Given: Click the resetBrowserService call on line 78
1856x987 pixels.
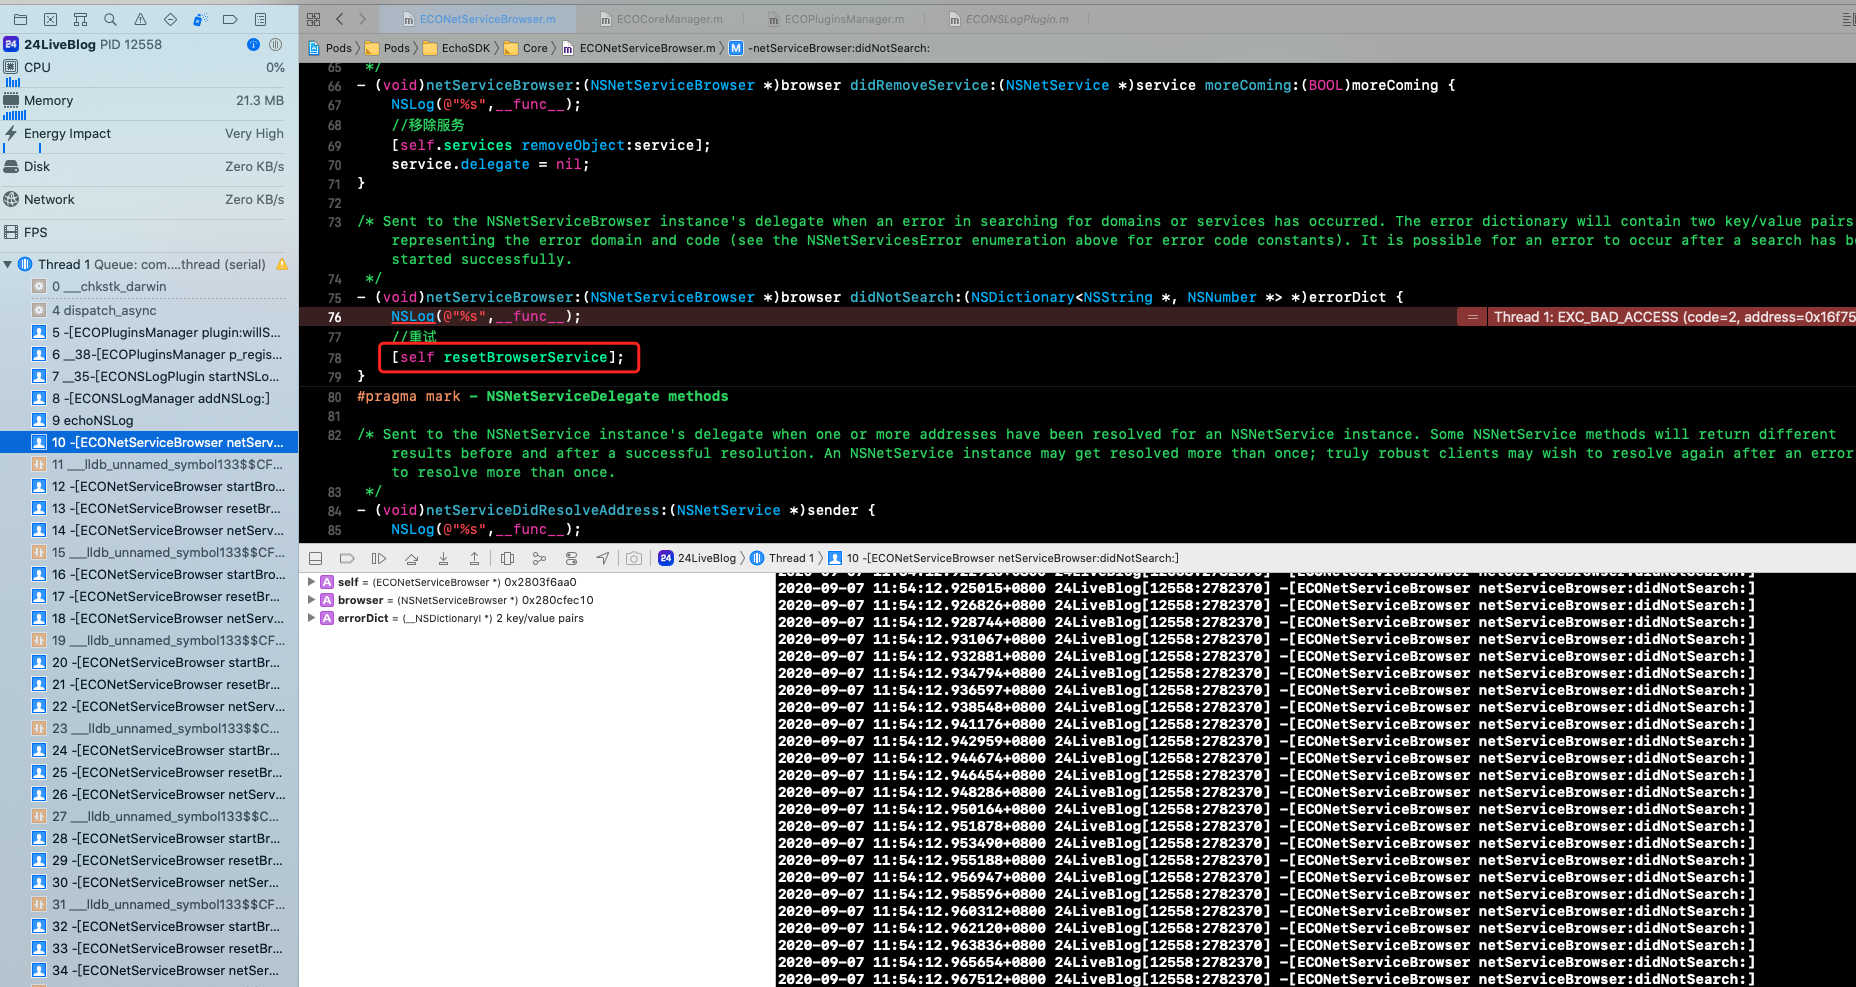Looking at the screenshot, I should click(x=509, y=357).
